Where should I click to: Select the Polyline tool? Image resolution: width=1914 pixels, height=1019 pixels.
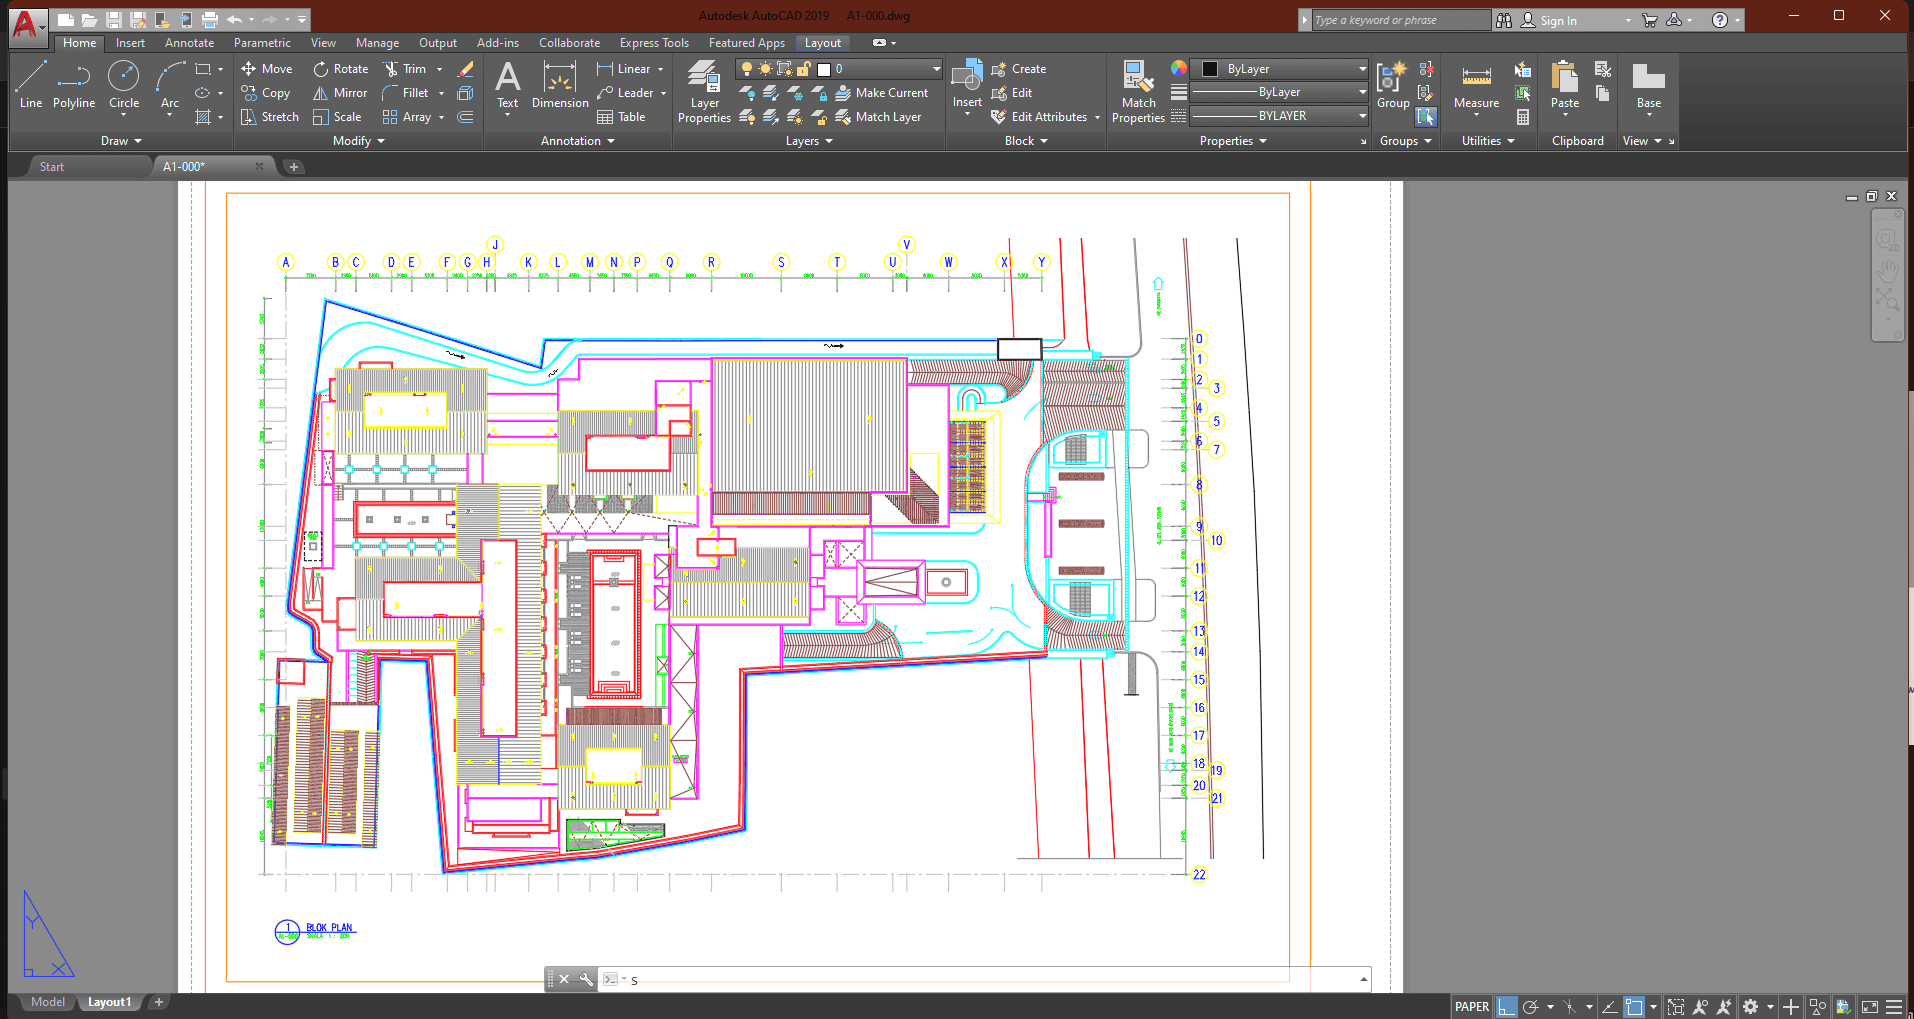(x=73, y=88)
